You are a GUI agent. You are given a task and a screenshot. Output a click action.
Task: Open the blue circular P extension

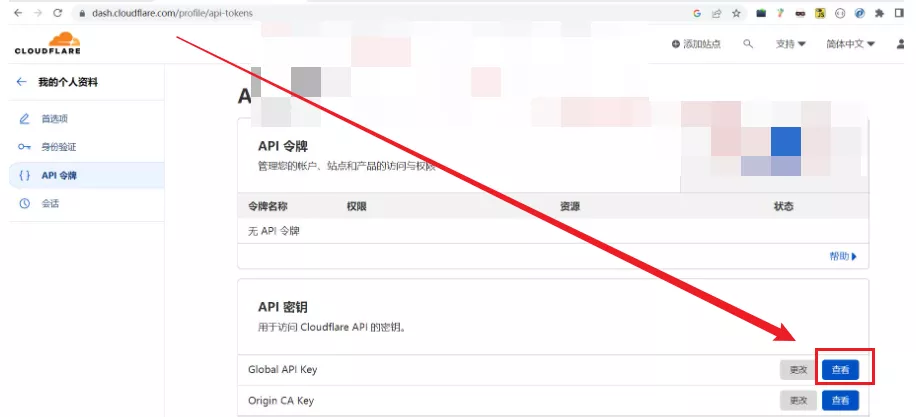click(x=859, y=13)
